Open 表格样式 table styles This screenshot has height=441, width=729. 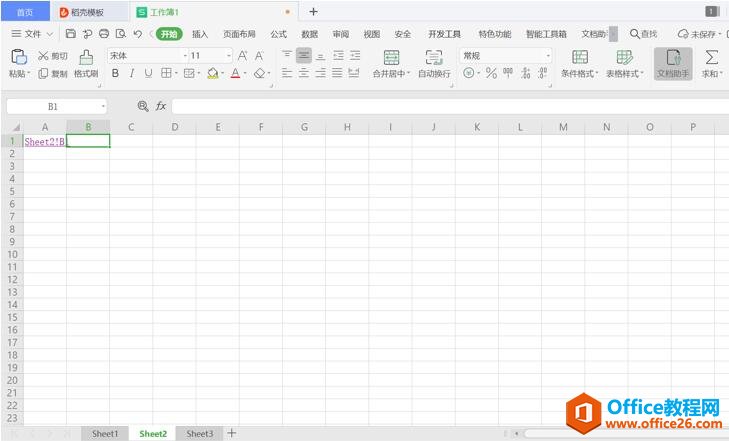pyautogui.click(x=624, y=64)
